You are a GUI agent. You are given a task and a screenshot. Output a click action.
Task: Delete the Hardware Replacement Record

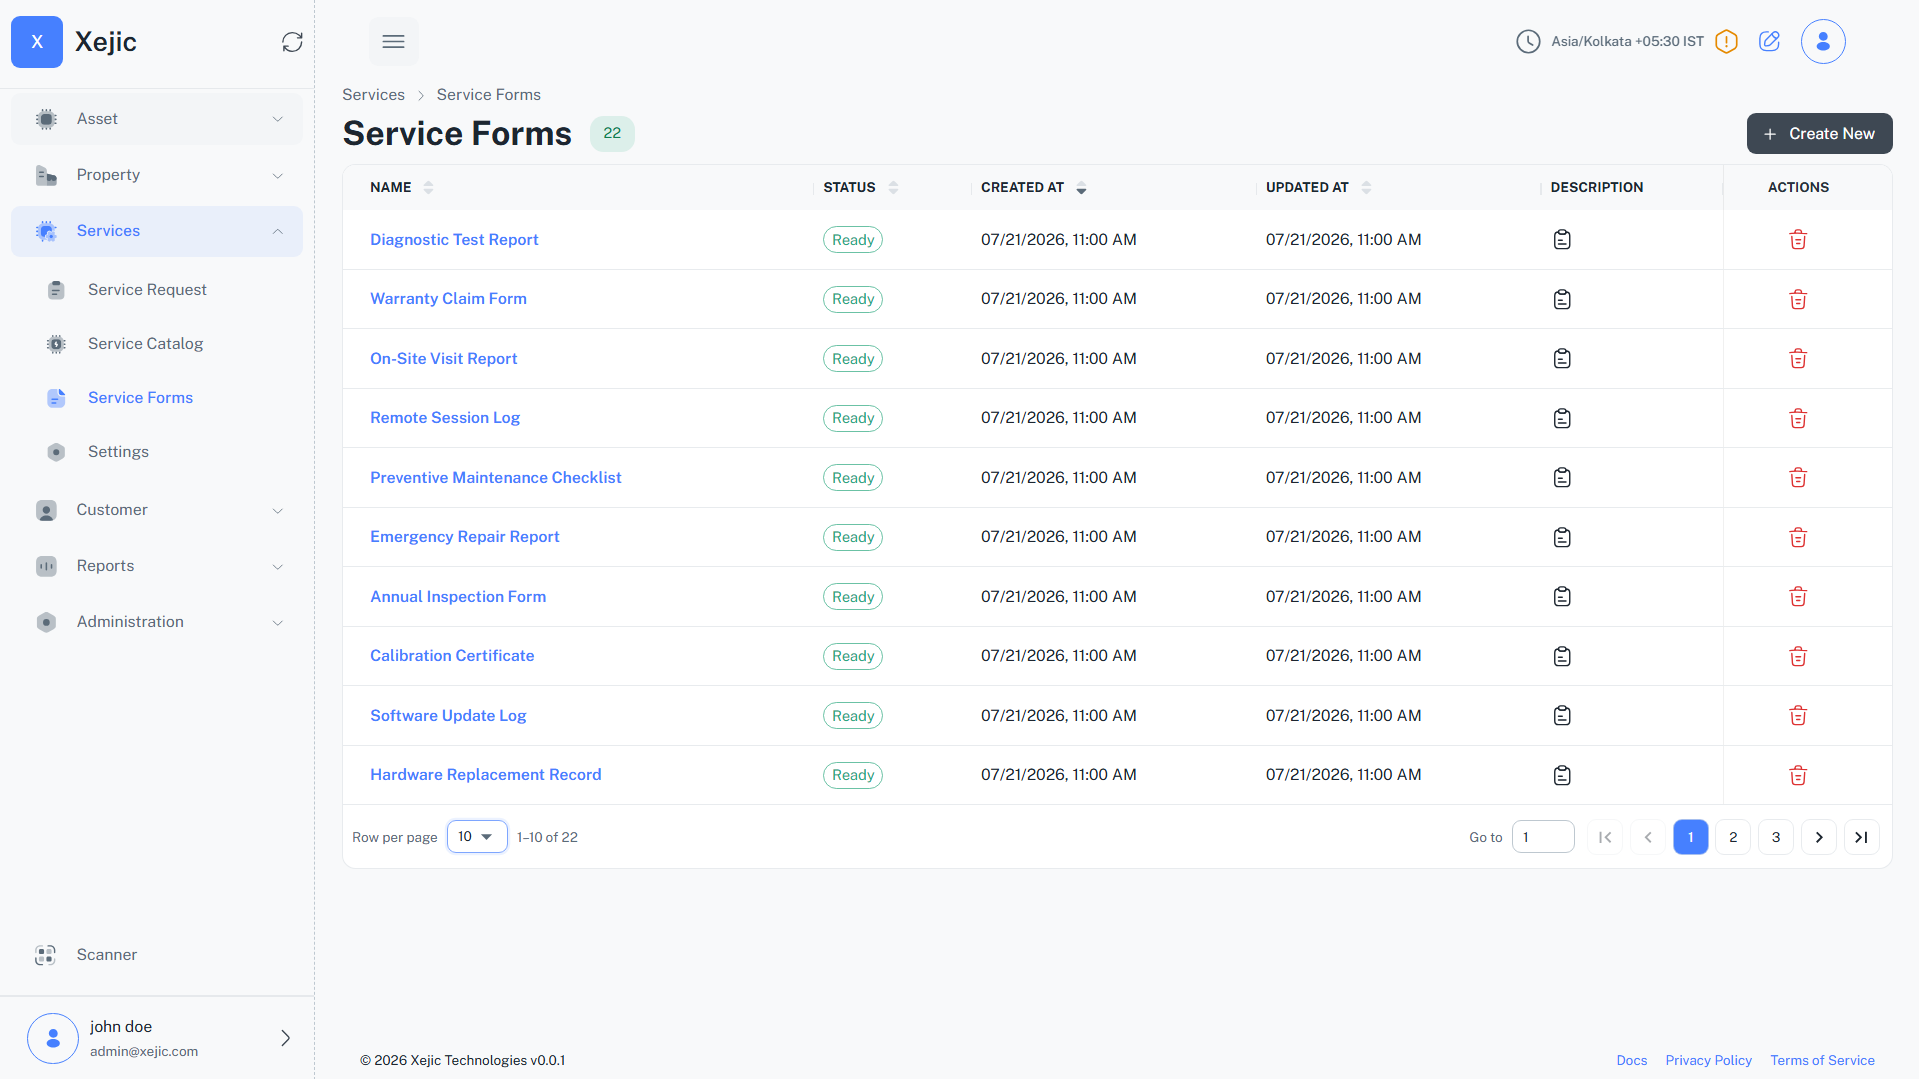coord(1798,775)
